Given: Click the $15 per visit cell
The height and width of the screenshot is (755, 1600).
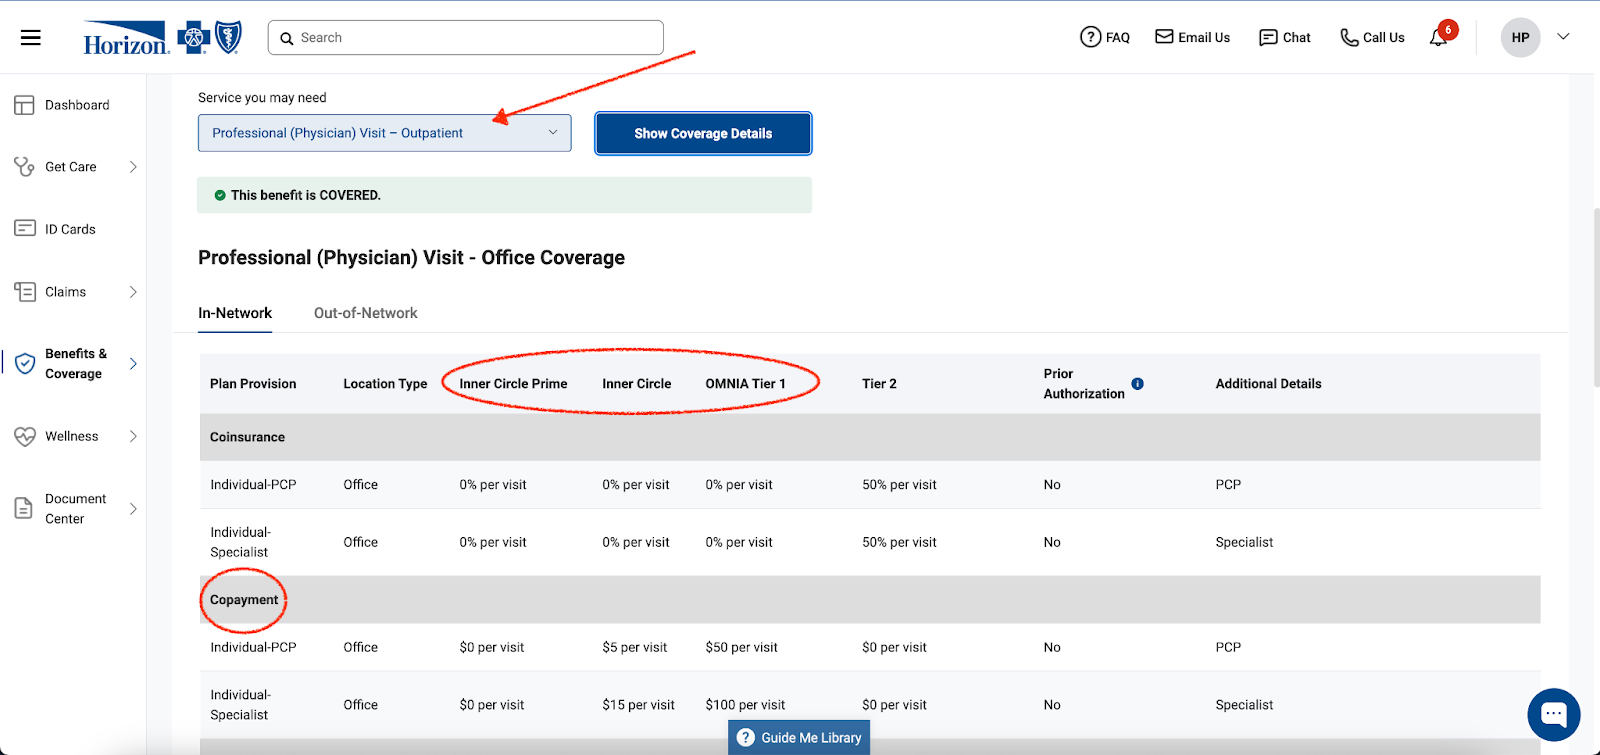Looking at the screenshot, I should point(638,705).
